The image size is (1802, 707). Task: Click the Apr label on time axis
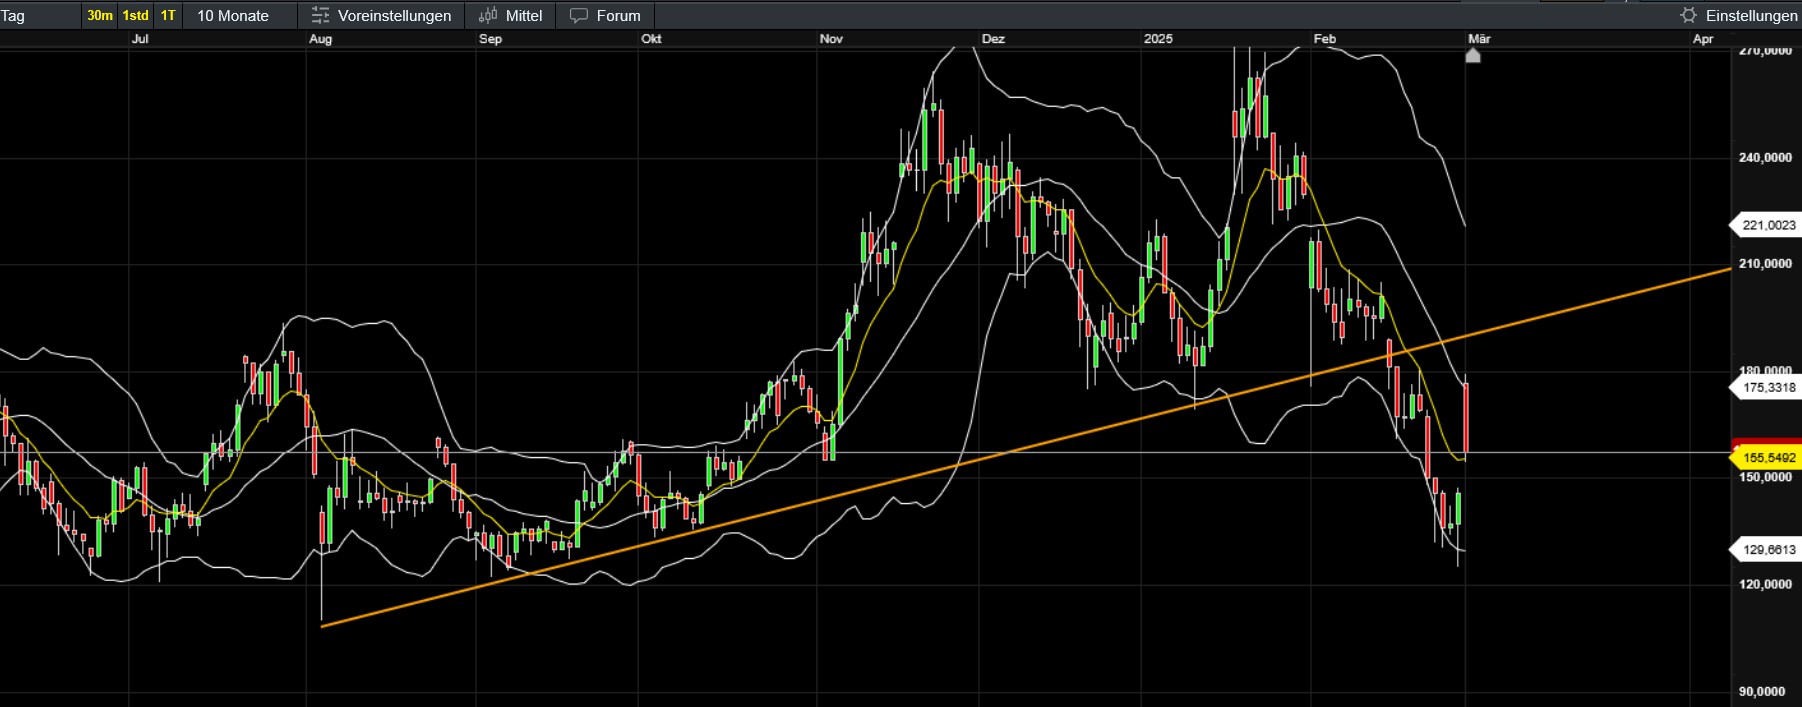pos(1703,39)
